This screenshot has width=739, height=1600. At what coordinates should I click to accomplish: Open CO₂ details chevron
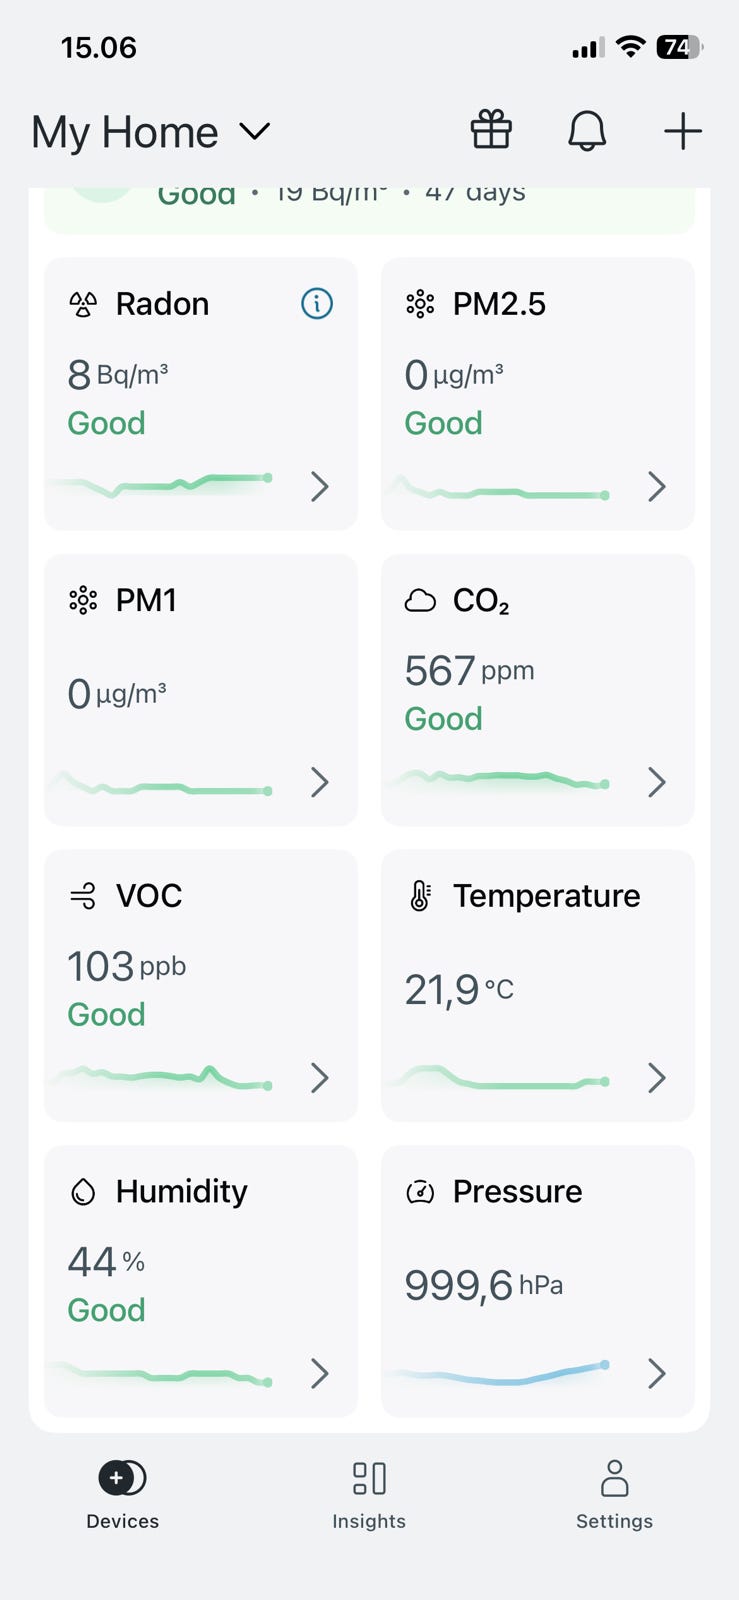point(657,782)
